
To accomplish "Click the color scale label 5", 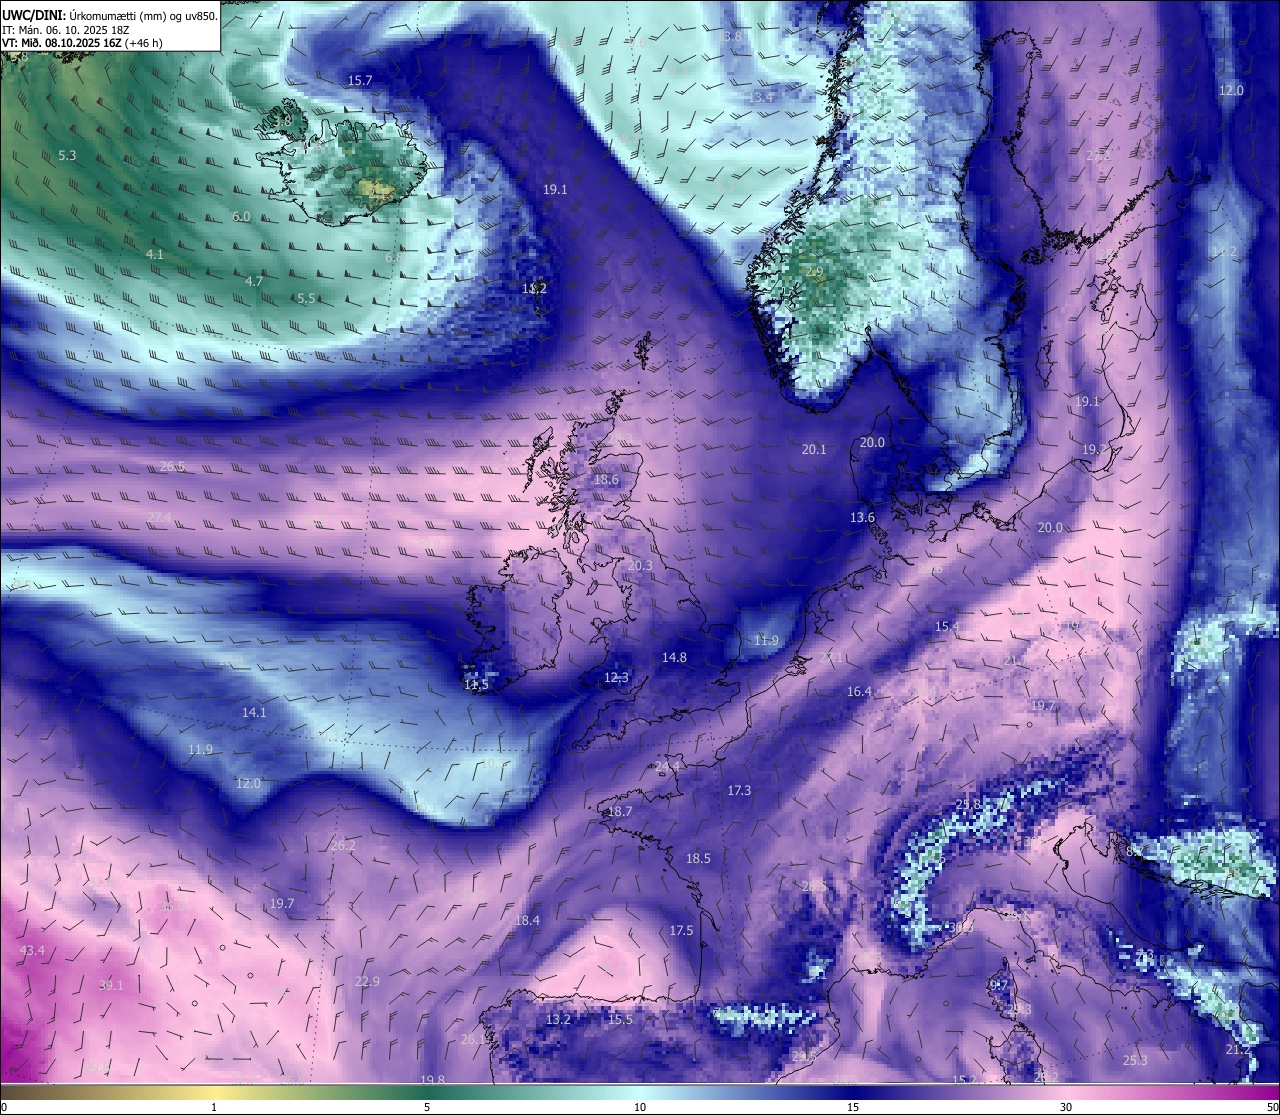I will (x=427, y=1107).
